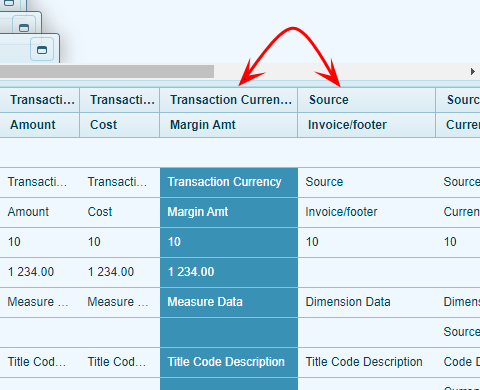Click the window icon on middle stacked panel

pyautogui.click(x=24, y=27)
